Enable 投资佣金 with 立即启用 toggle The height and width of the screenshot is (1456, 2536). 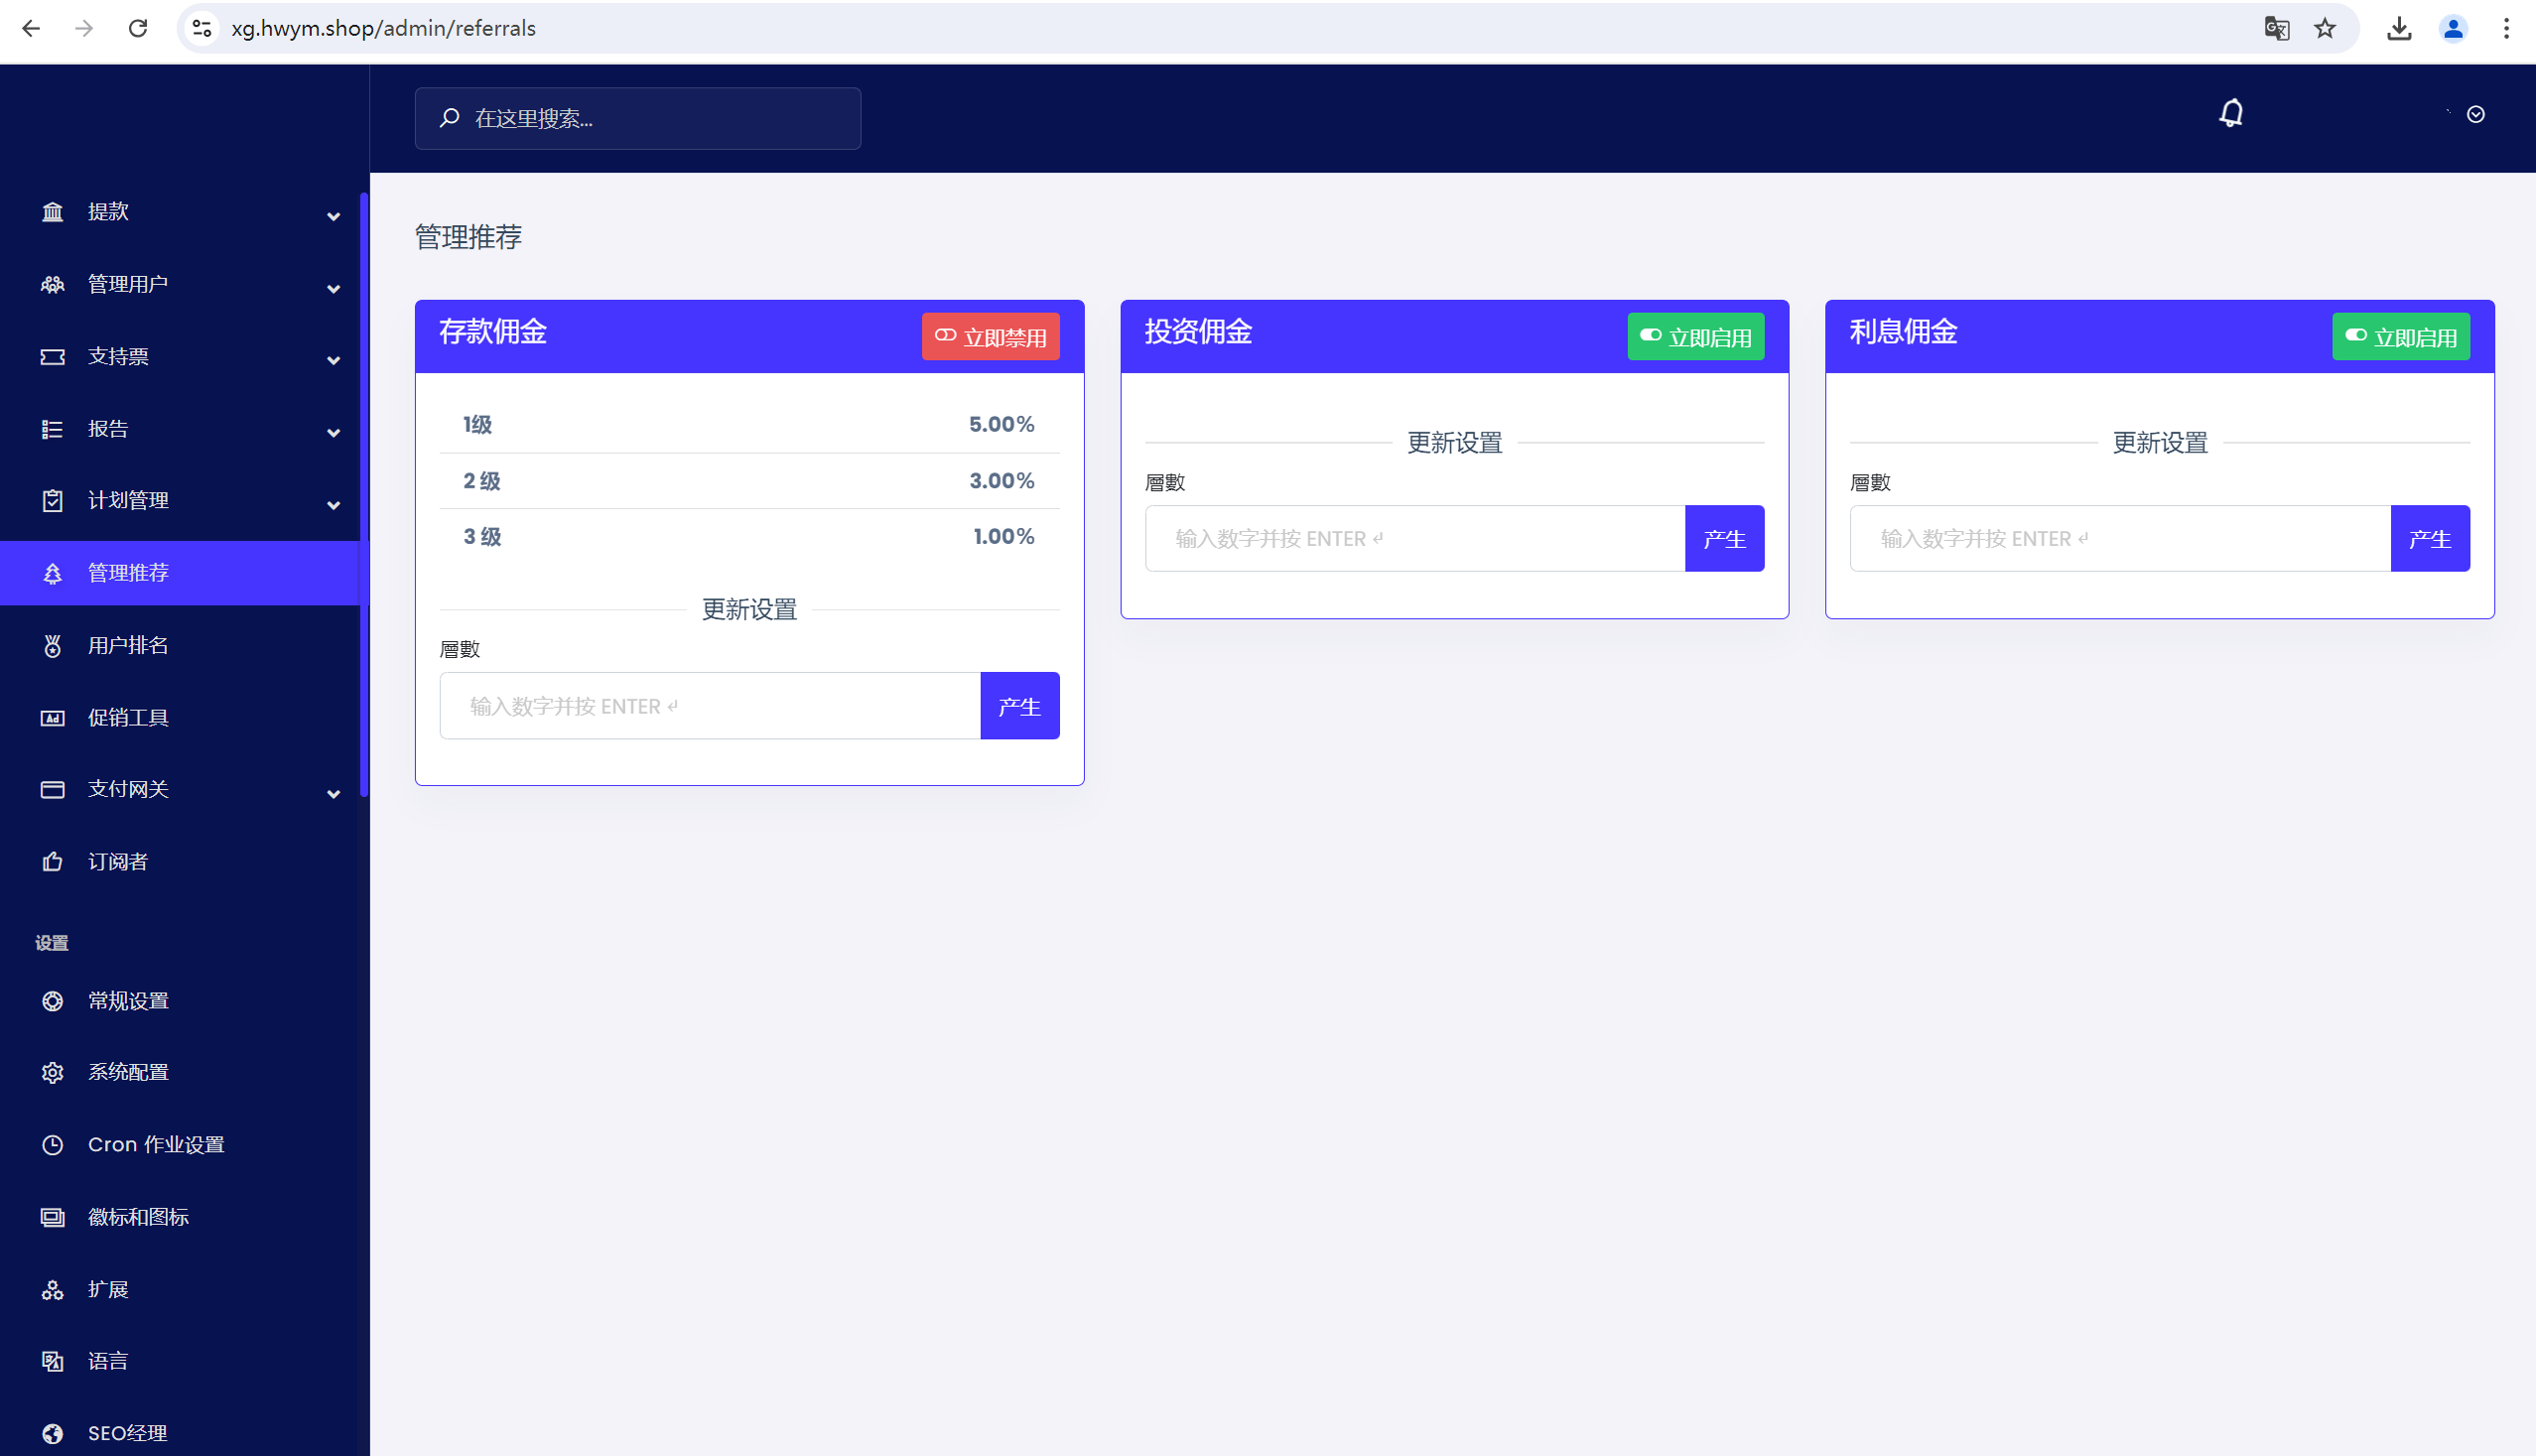(1696, 337)
